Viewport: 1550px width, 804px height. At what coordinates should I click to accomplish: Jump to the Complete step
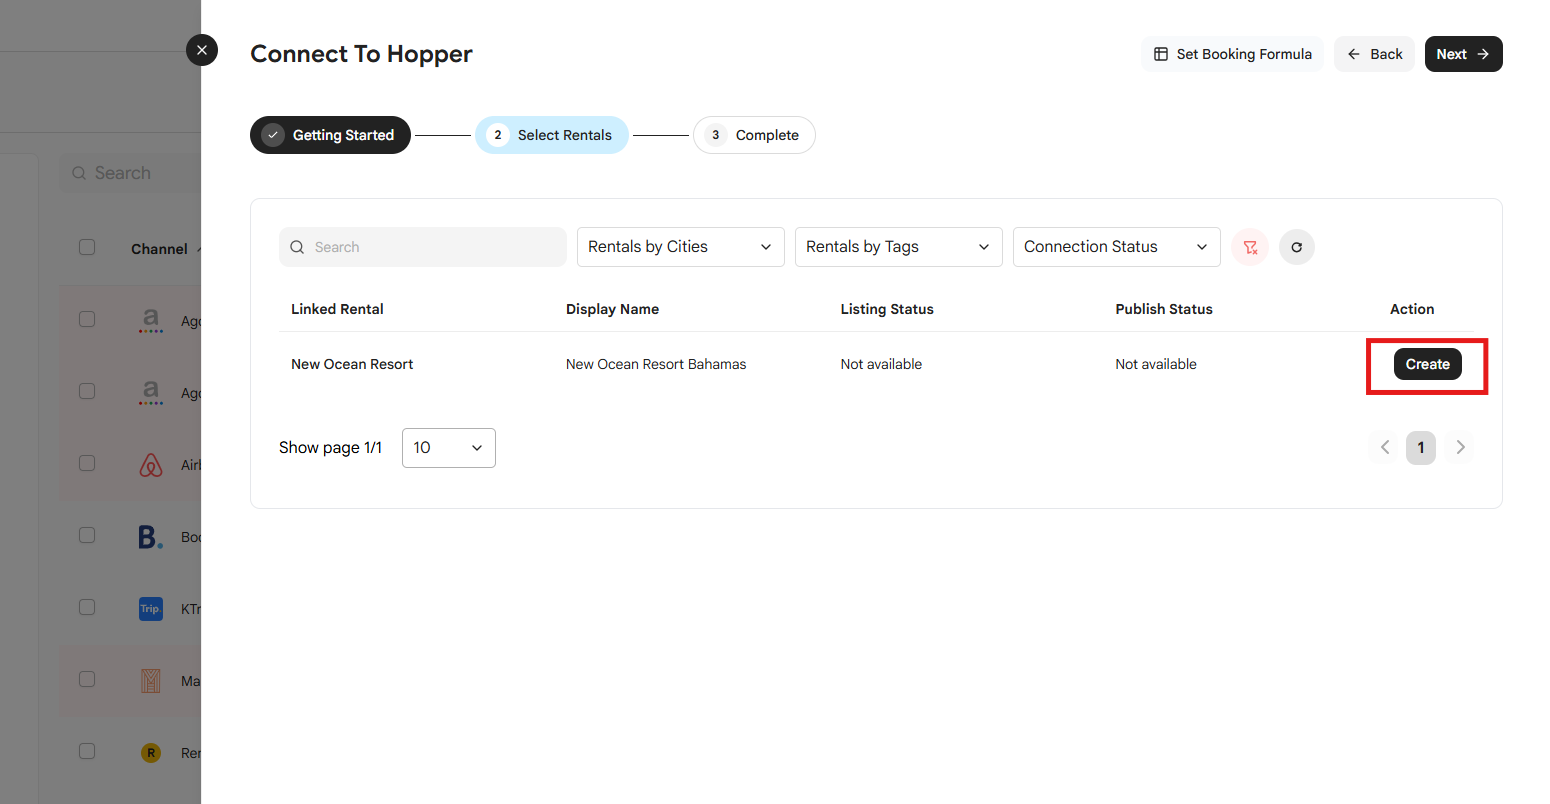pos(754,135)
